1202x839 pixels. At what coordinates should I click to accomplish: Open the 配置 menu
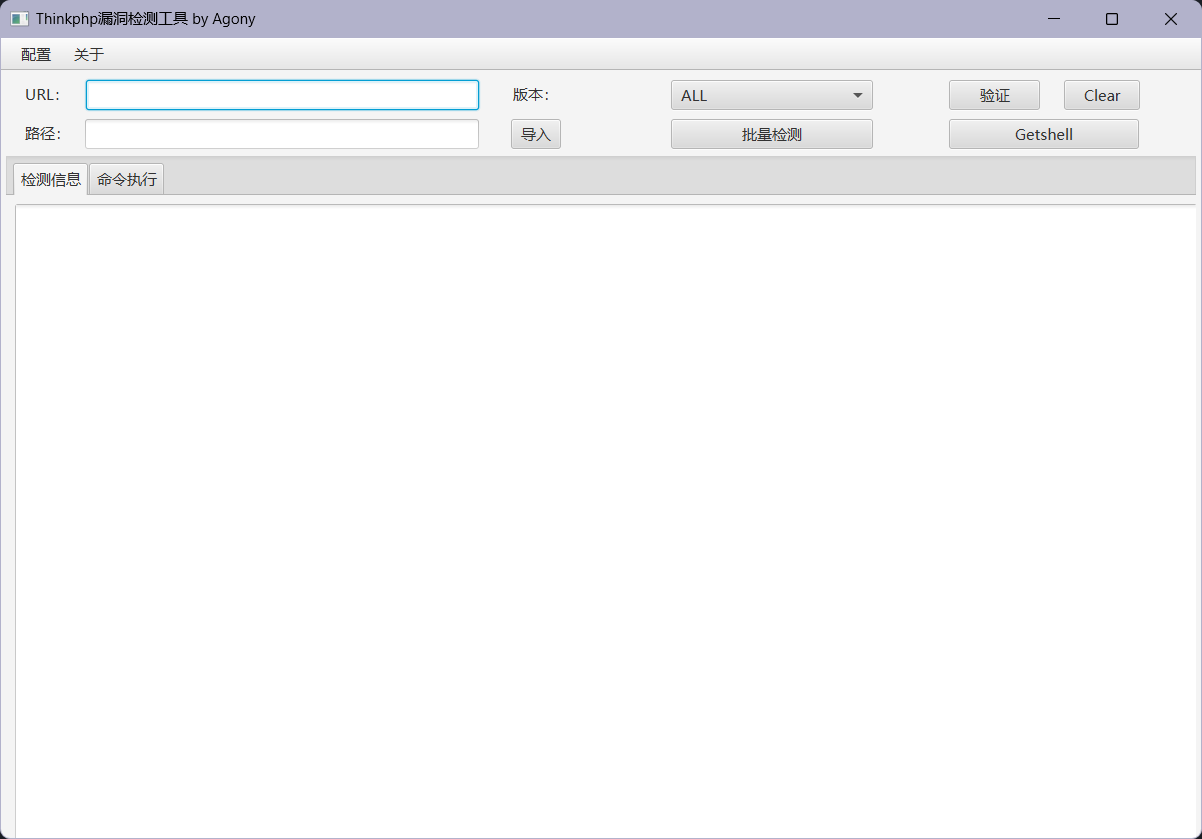(36, 55)
